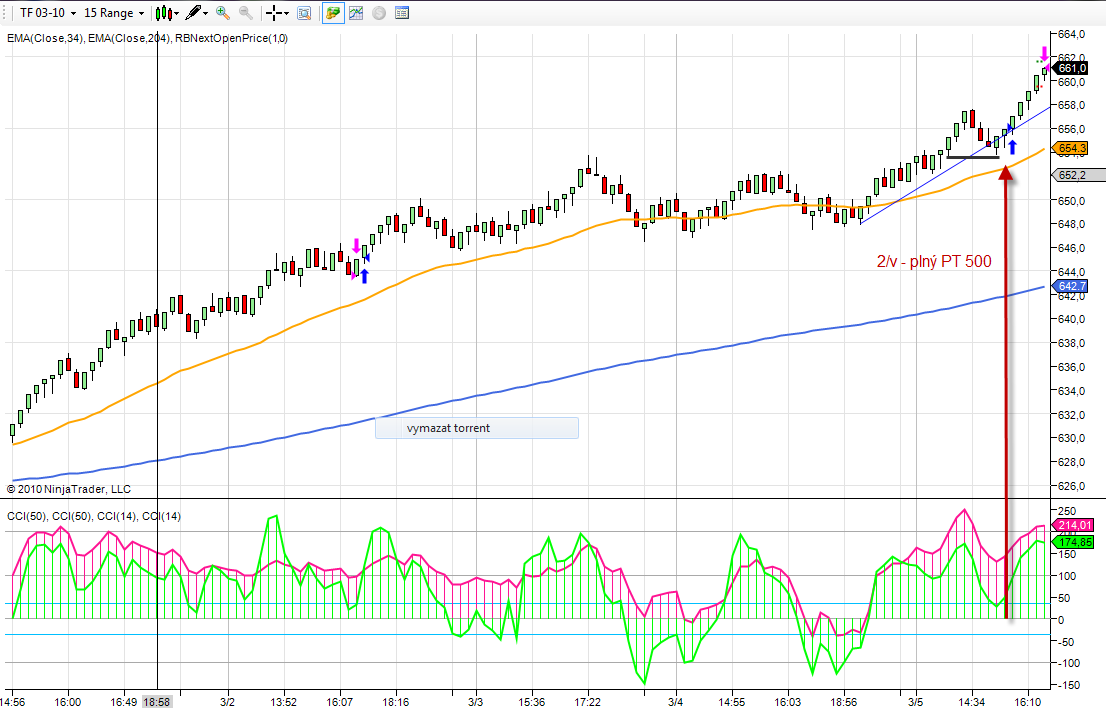Click the 16:00 time axis label
The height and width of the screenshot is (714, 1106).
(68, 702)
